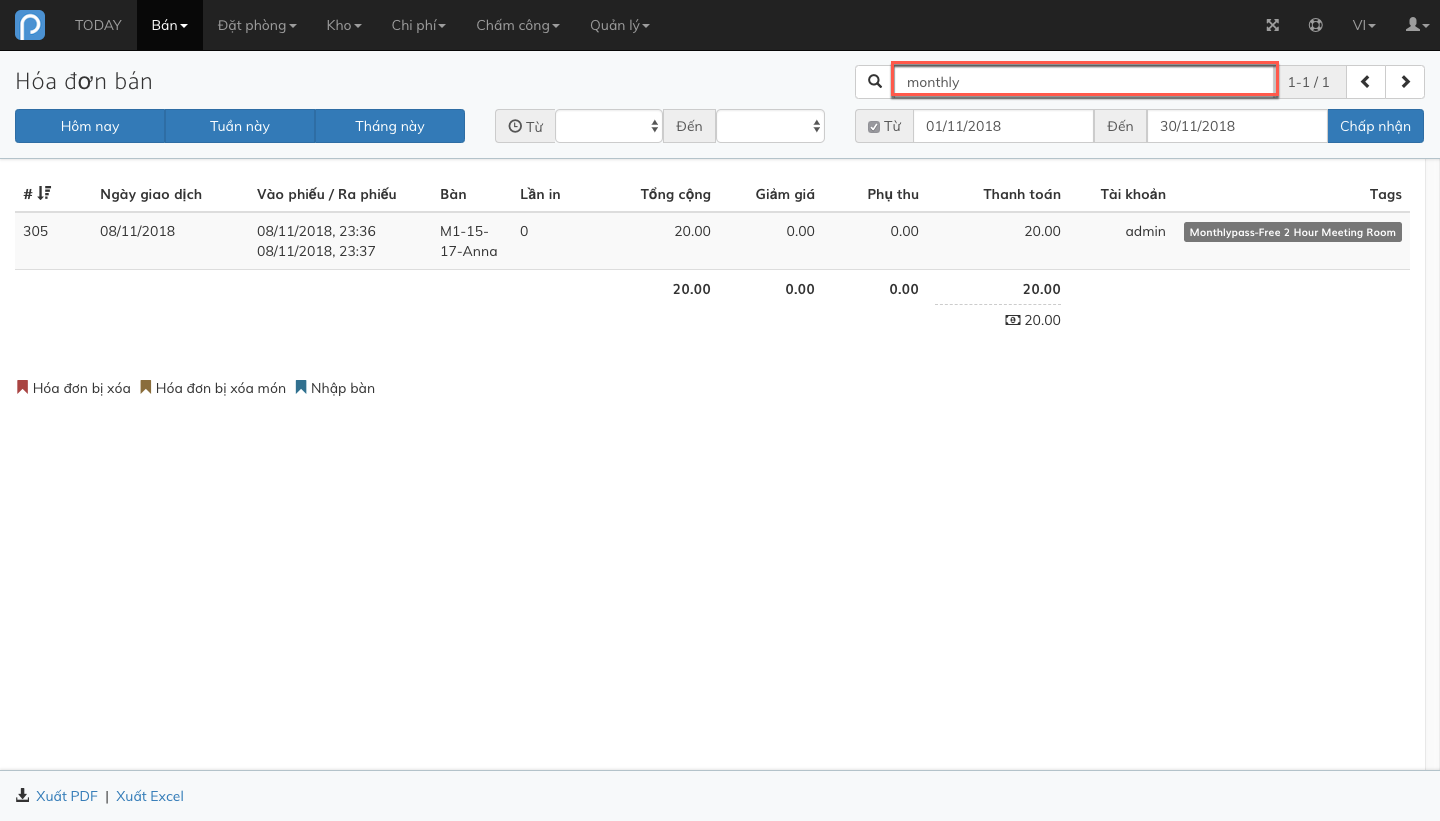Click the Giảm giá column header
1440x821 pixels.
[785, 194]
